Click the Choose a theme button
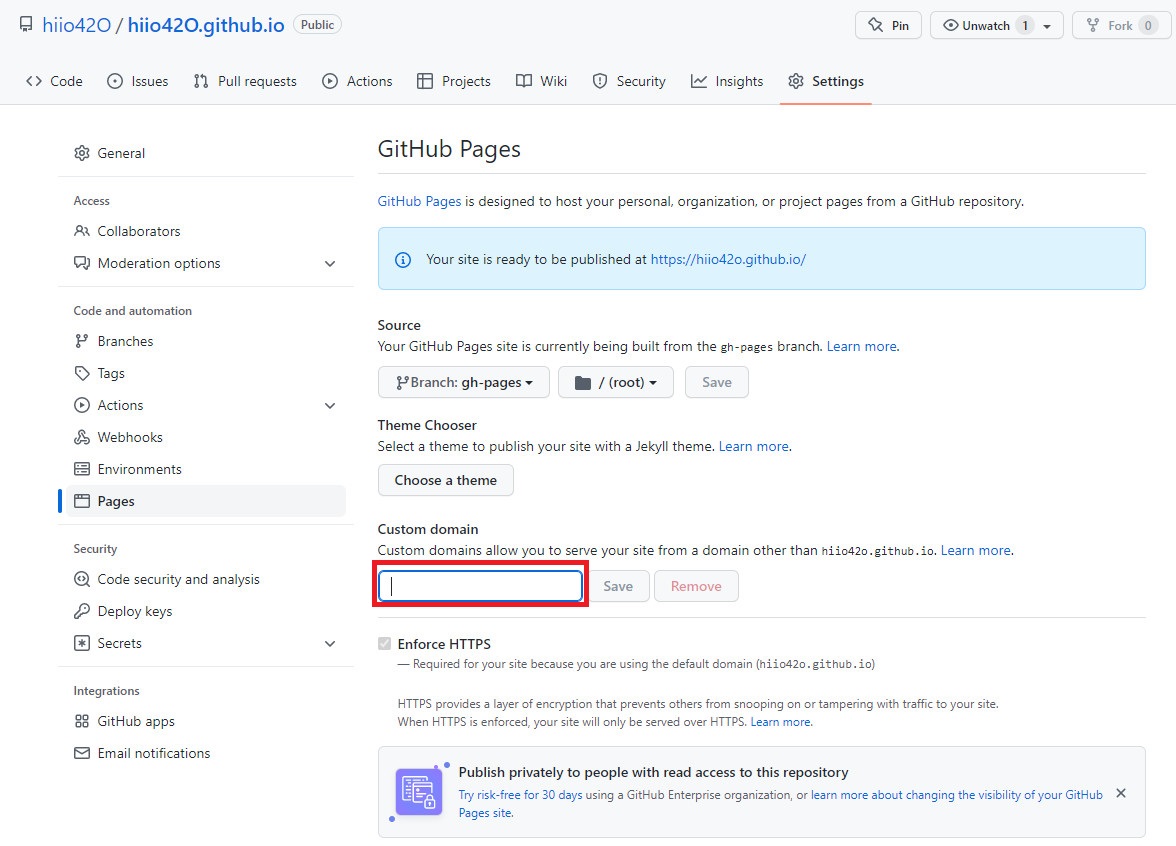 (x=446, y=480)
